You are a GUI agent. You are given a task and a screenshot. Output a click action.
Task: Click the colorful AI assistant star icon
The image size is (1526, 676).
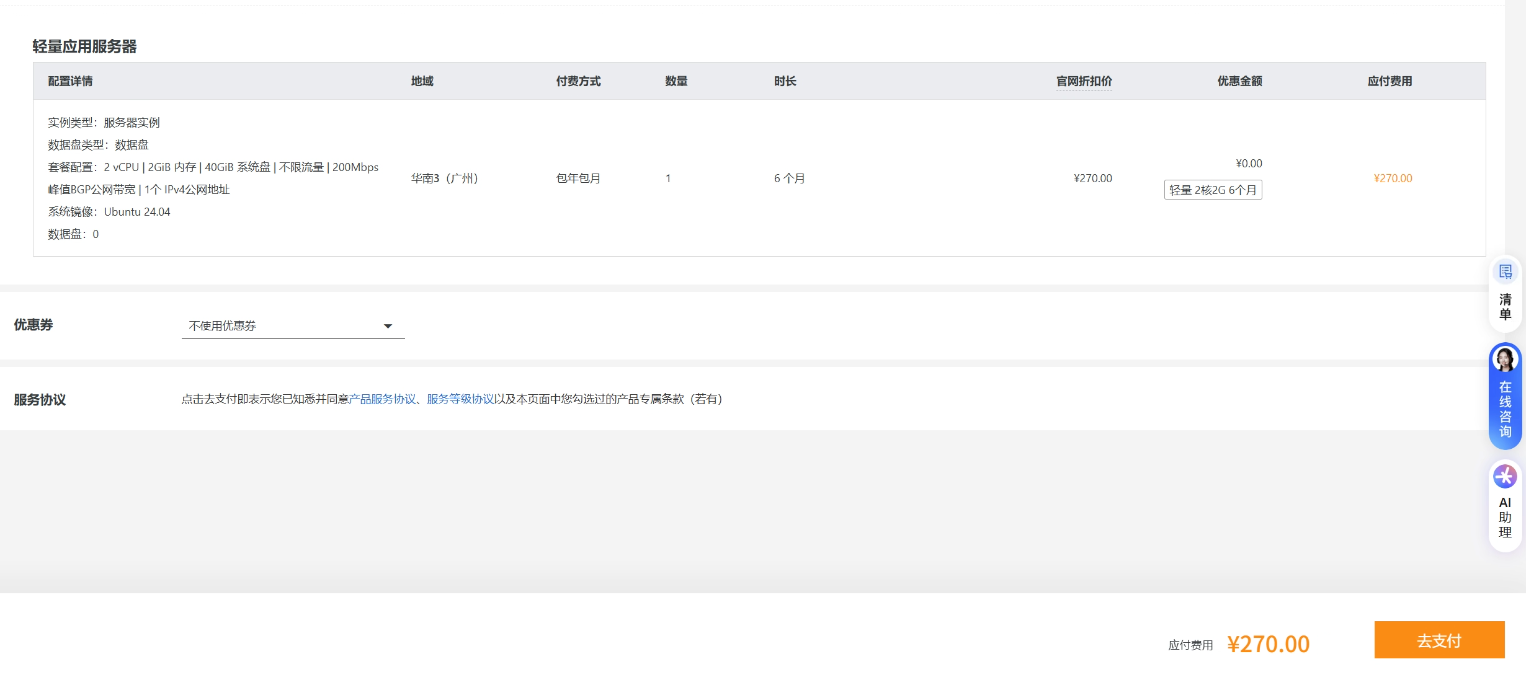coord(1505,477)
